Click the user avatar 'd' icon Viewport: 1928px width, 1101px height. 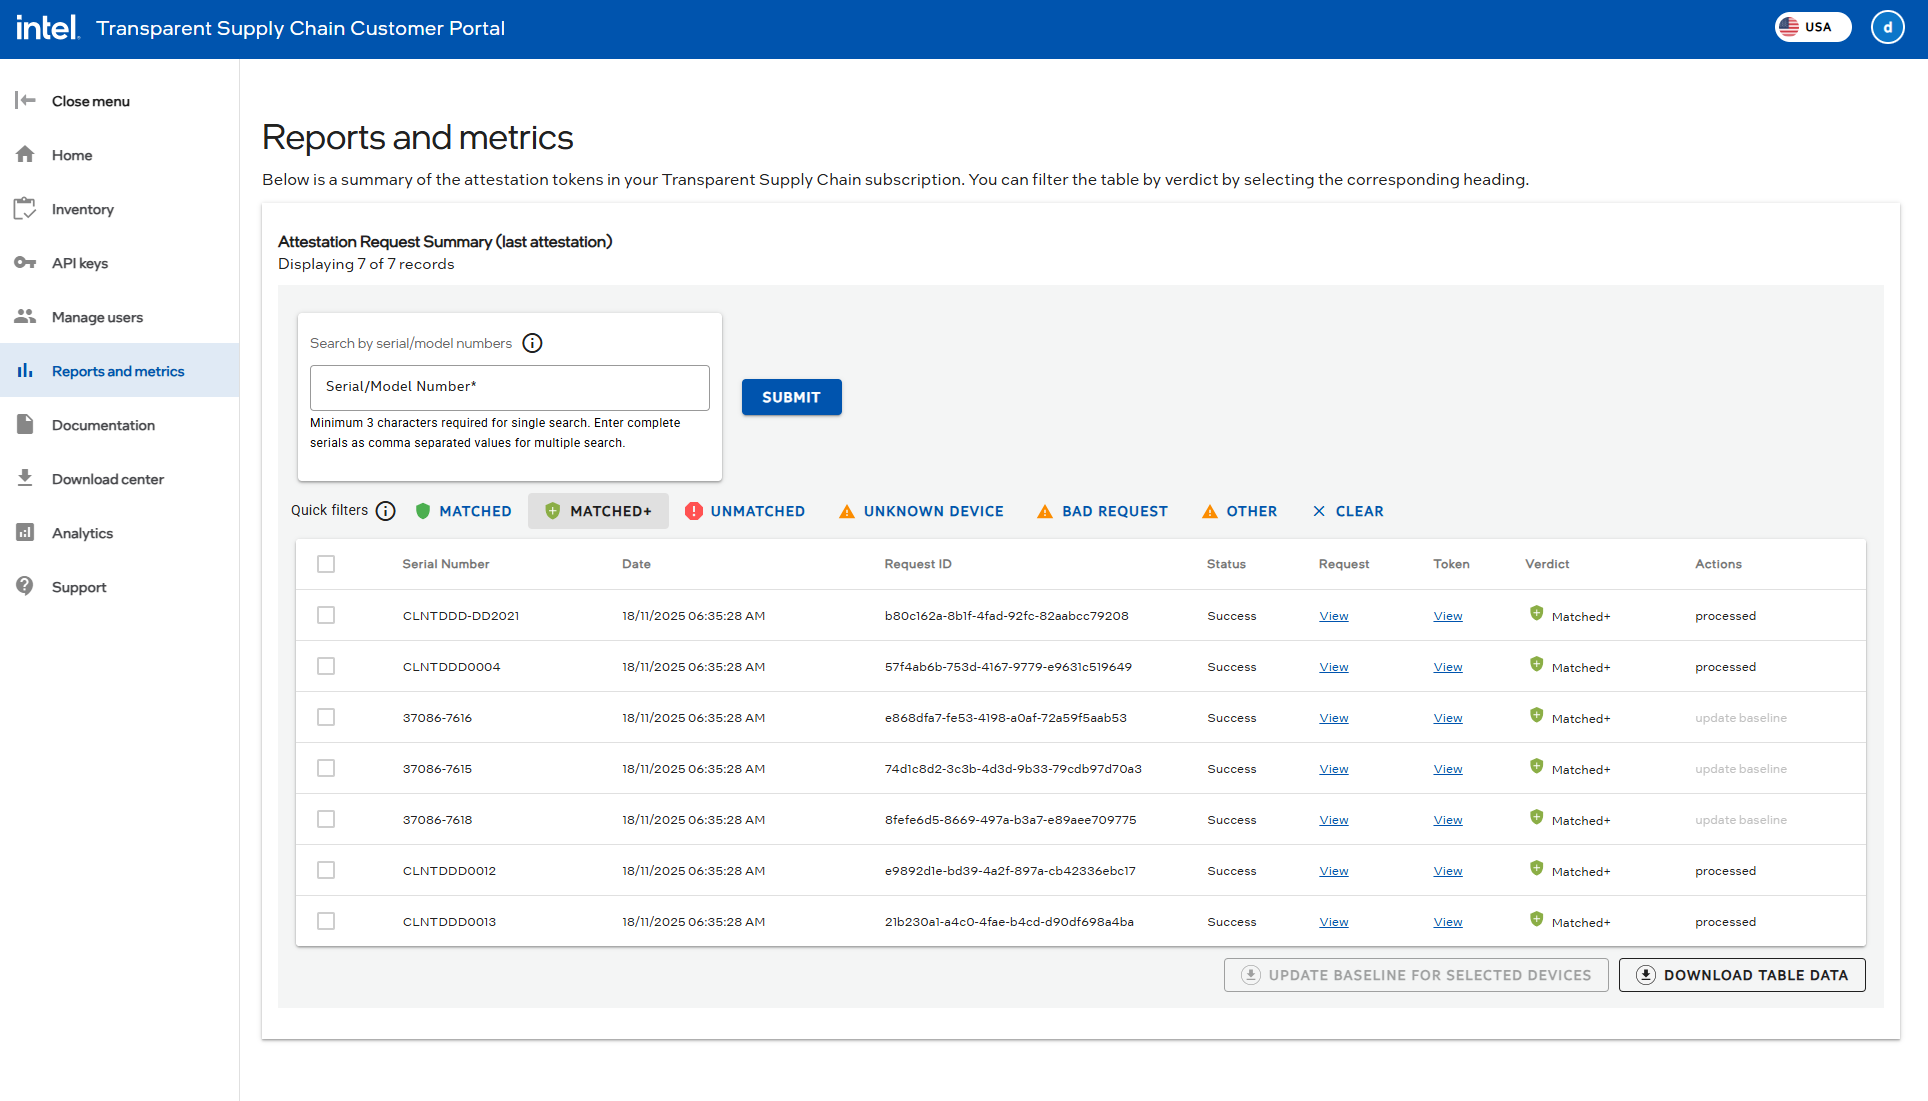pyautogui.click(x=1888, y=28)
